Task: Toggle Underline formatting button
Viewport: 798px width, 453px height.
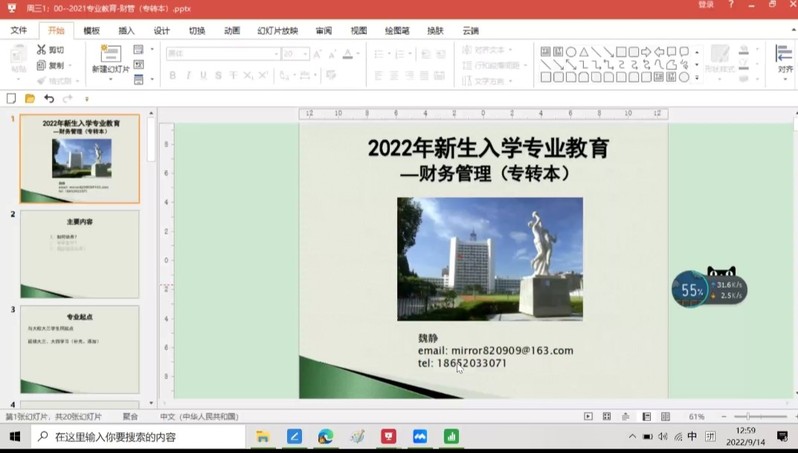Action: 203,75
